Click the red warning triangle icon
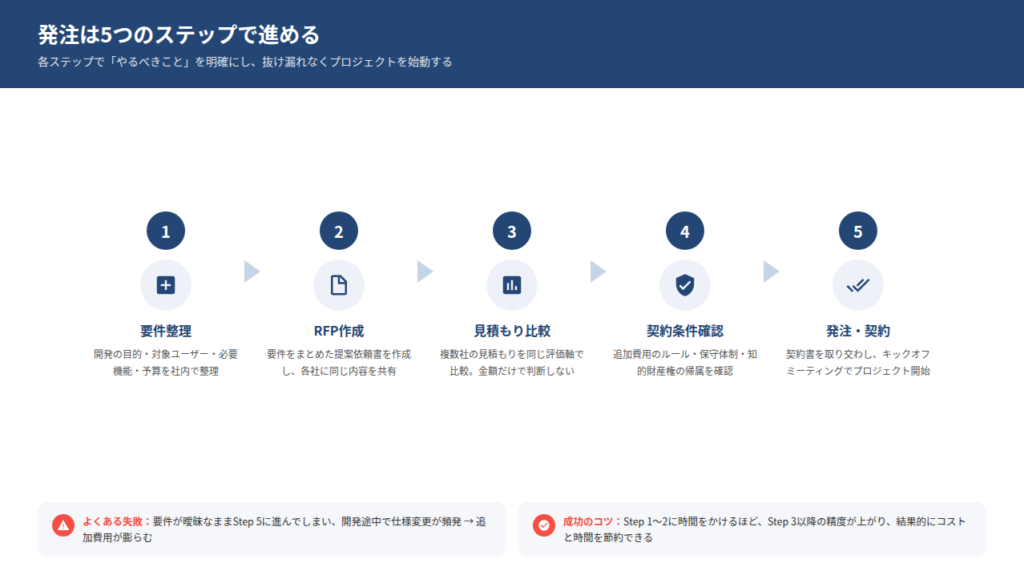This screenshot has width=1024, height=571. click(x=63, y=525)
